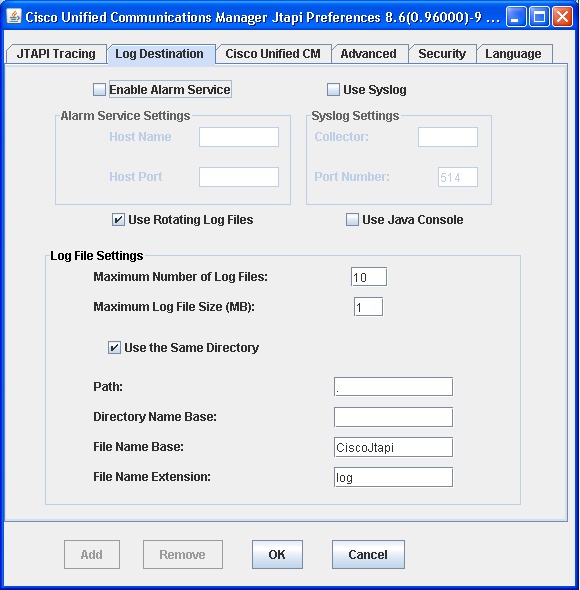Click the Add button
Viewport: 580px width, 590px height.
92,555
